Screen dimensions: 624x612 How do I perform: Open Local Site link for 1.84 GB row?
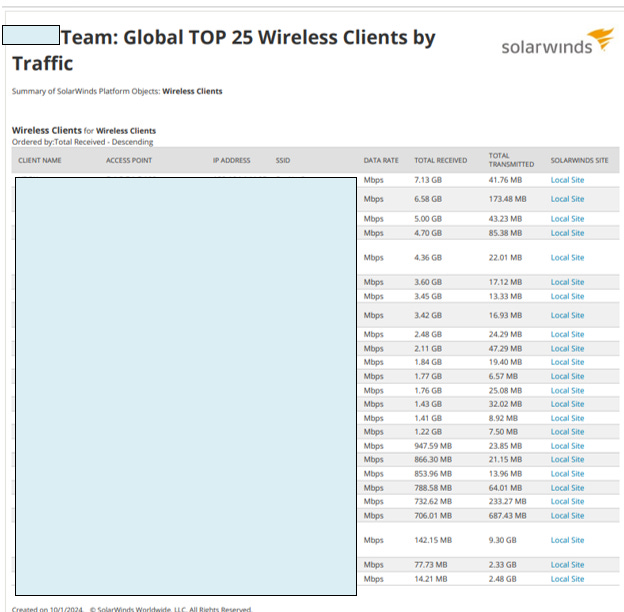click(x=567, y=362)
